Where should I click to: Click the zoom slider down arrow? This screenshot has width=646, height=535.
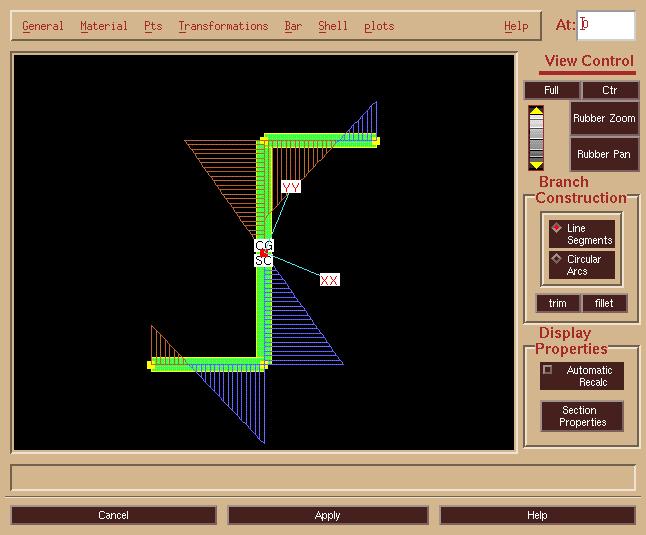click(536, 165)
